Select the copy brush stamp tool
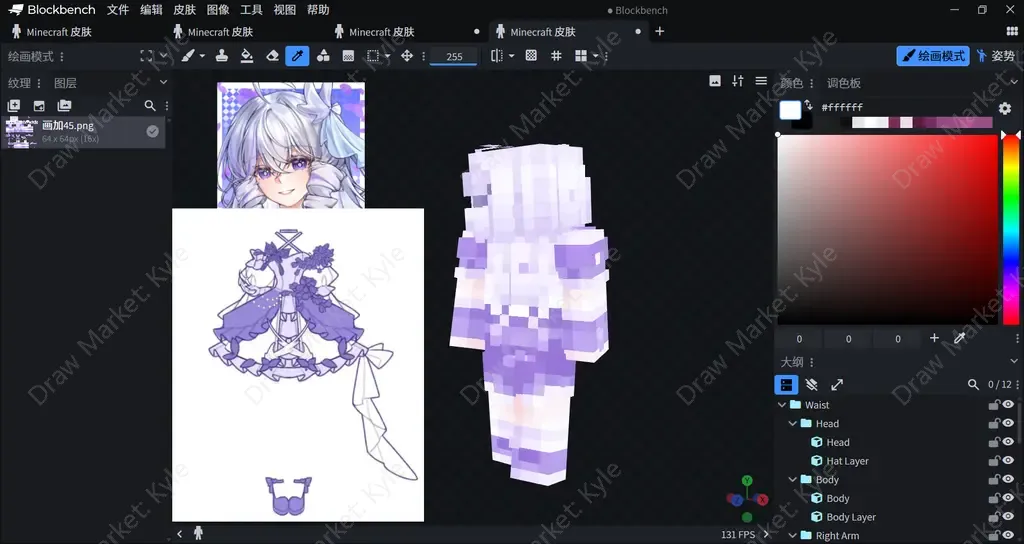 tap(221, 56)
